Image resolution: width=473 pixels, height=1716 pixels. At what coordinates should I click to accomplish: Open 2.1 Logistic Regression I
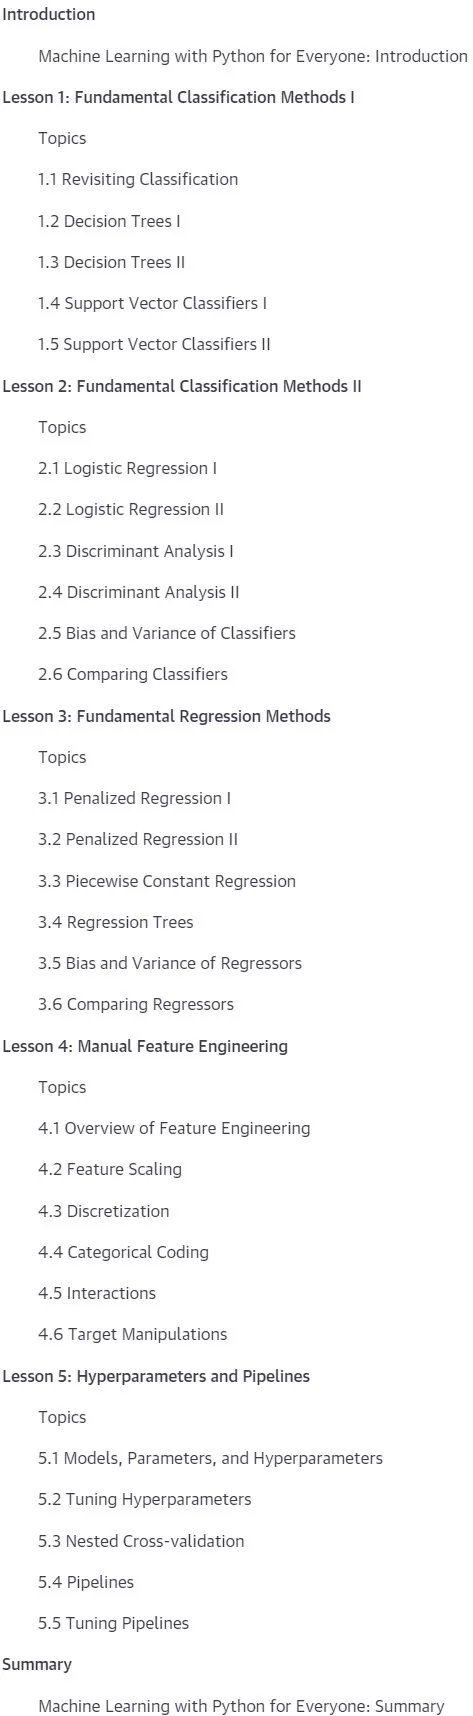coord(128,468)
